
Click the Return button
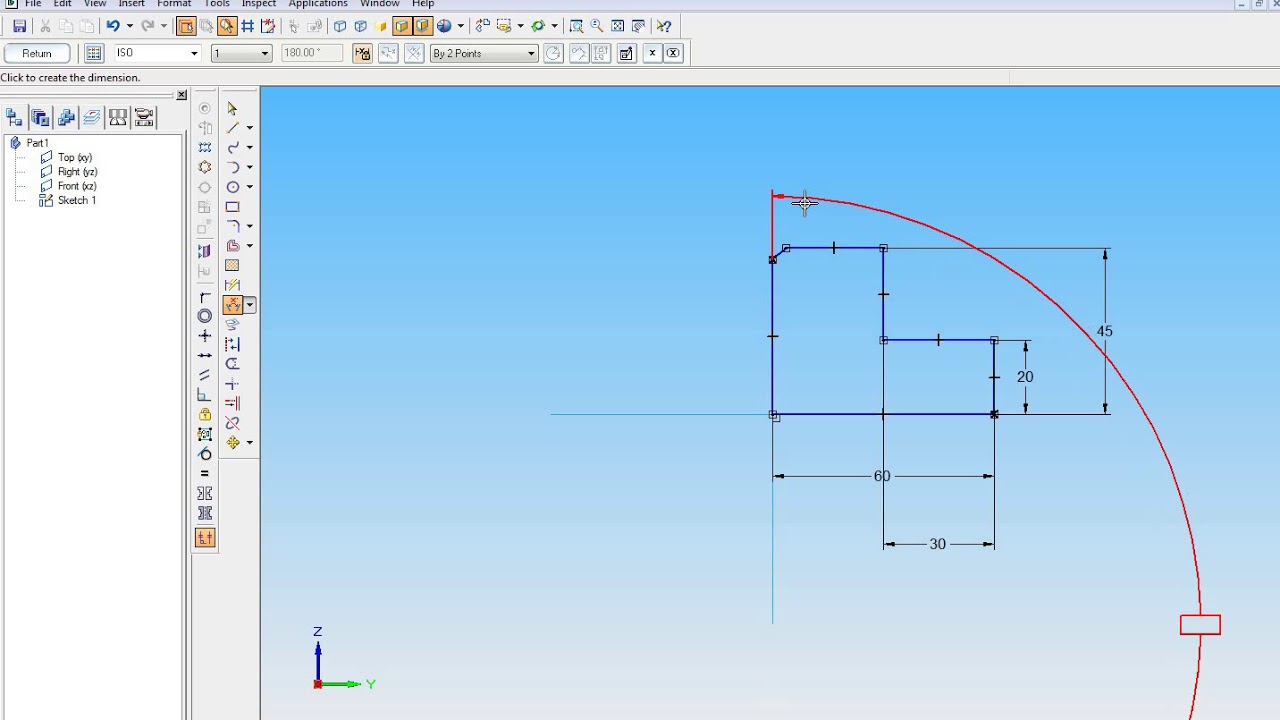[37, 53]
